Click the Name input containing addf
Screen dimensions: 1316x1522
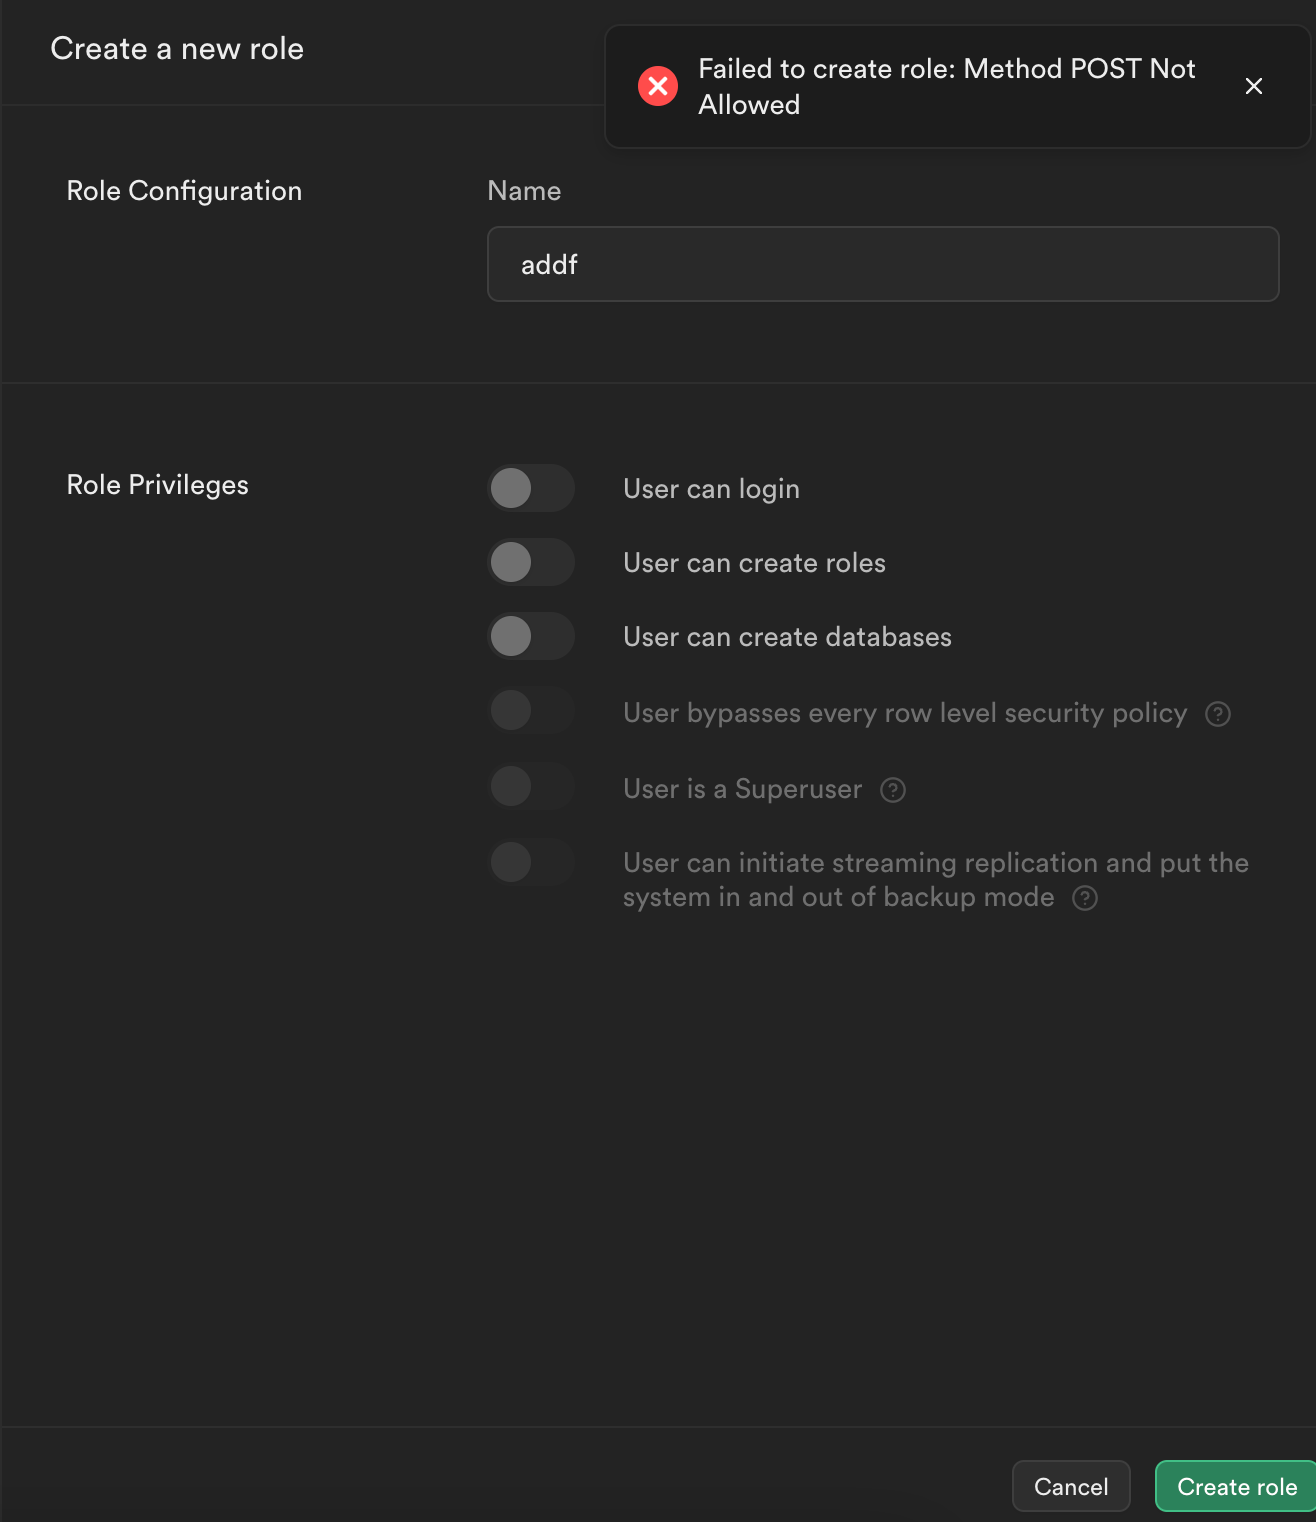(x=882, y=264)
